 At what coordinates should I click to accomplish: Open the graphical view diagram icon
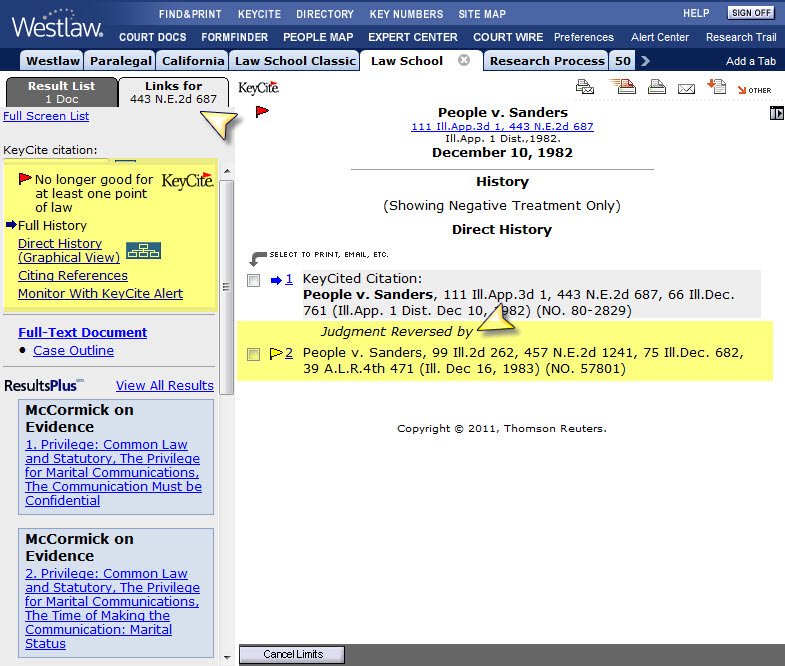143,251
